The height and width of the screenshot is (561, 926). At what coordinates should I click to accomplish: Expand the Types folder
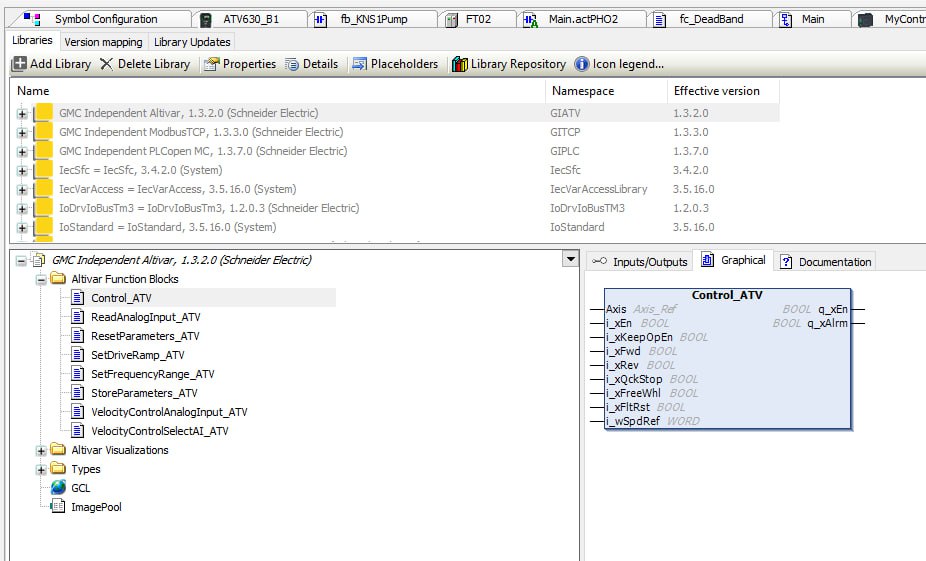click(x=41, y=469)
